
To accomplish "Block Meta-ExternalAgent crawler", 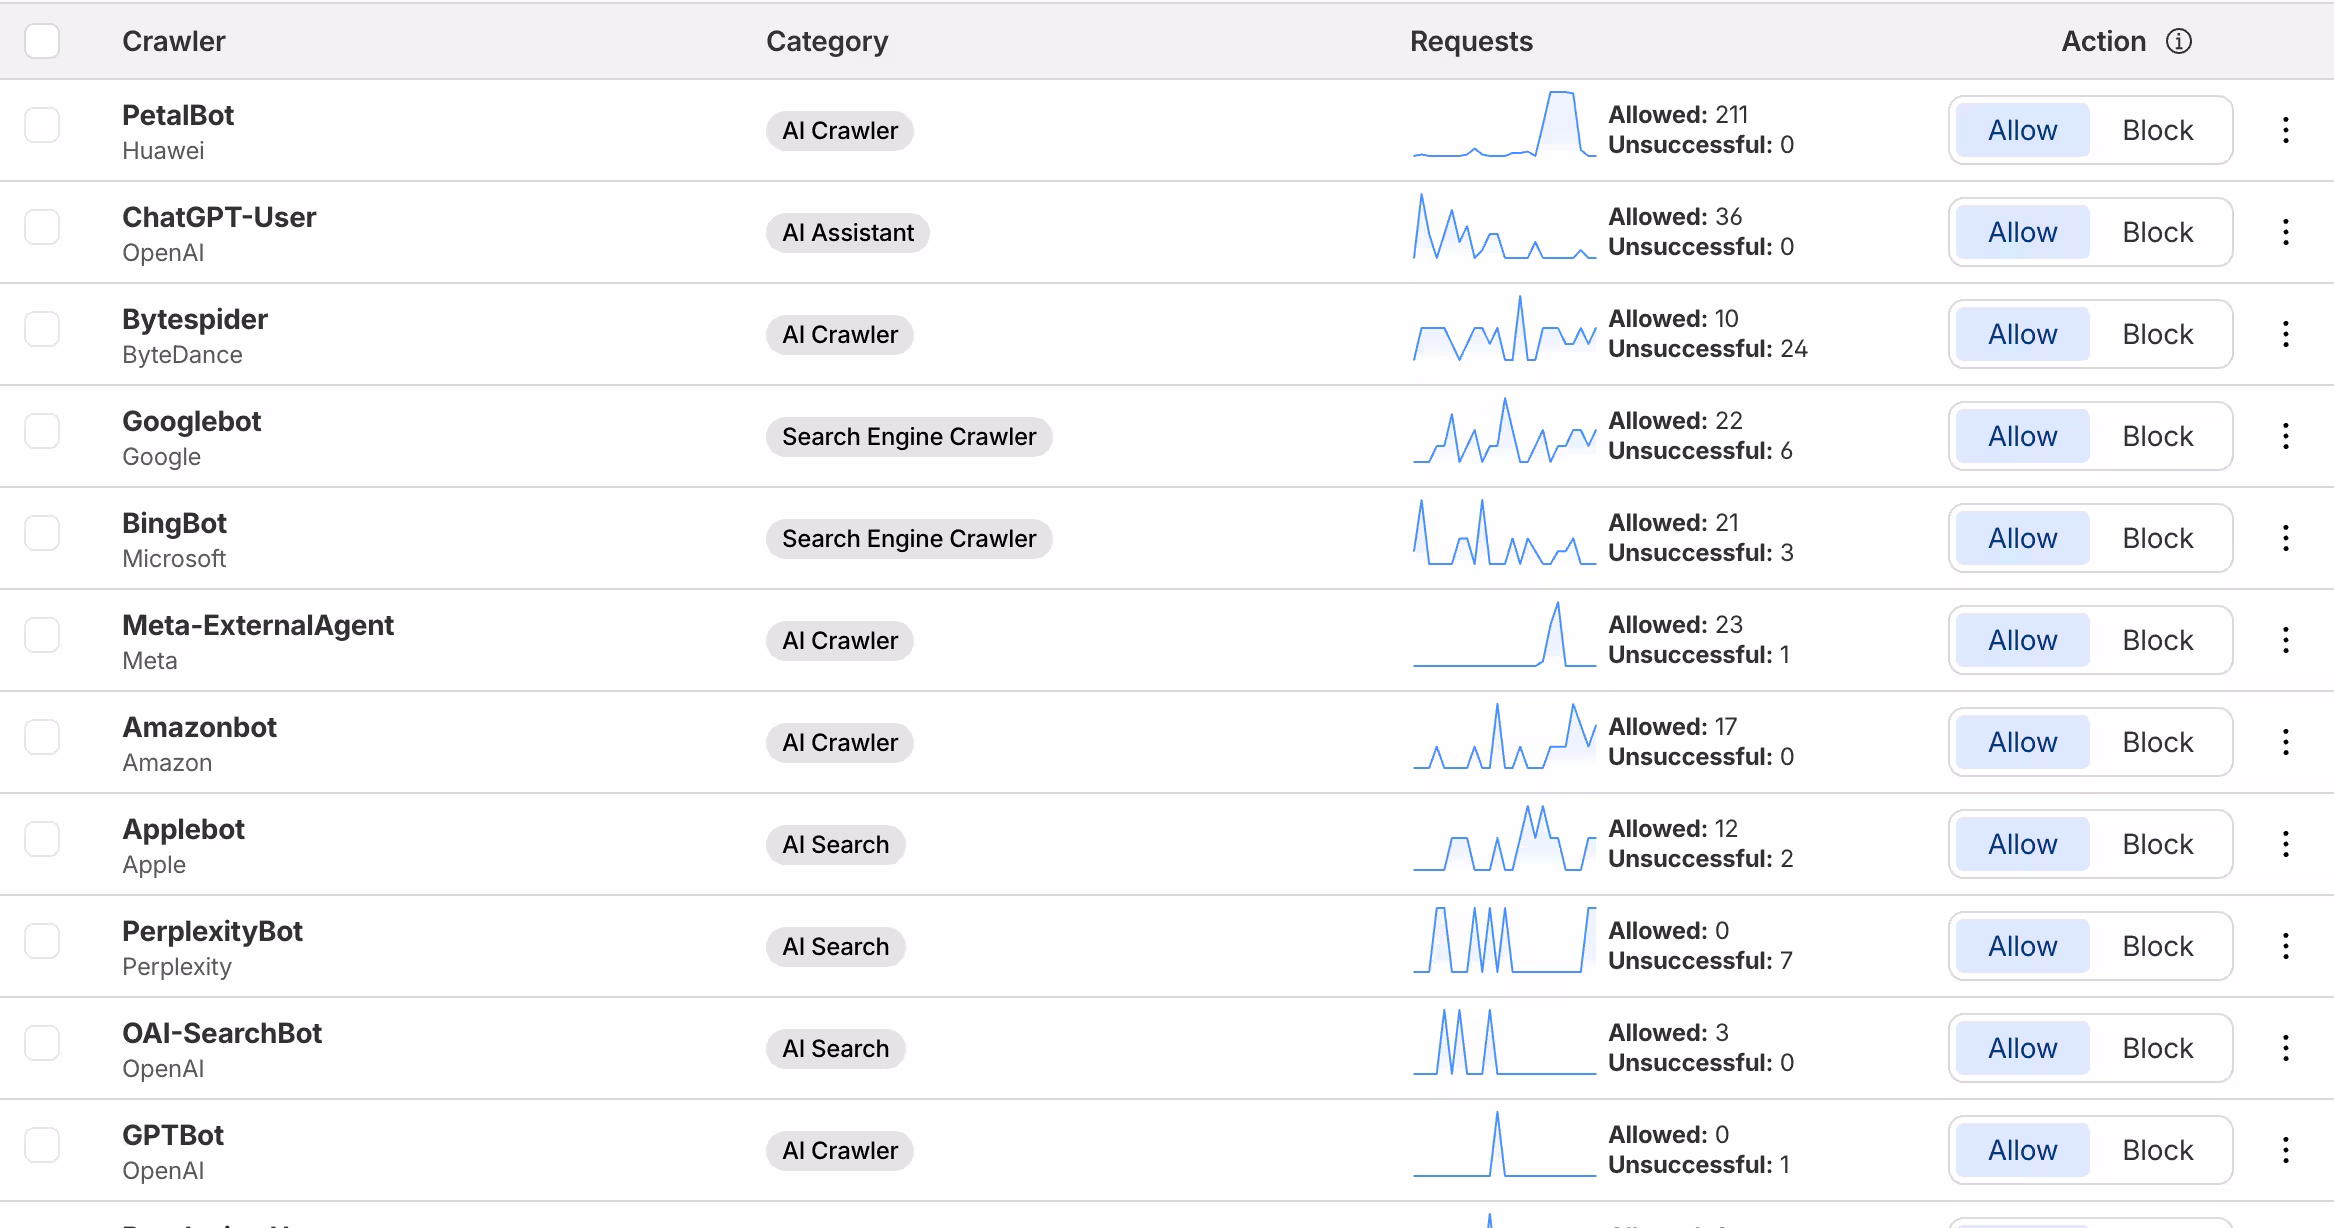I will 2158,640.
